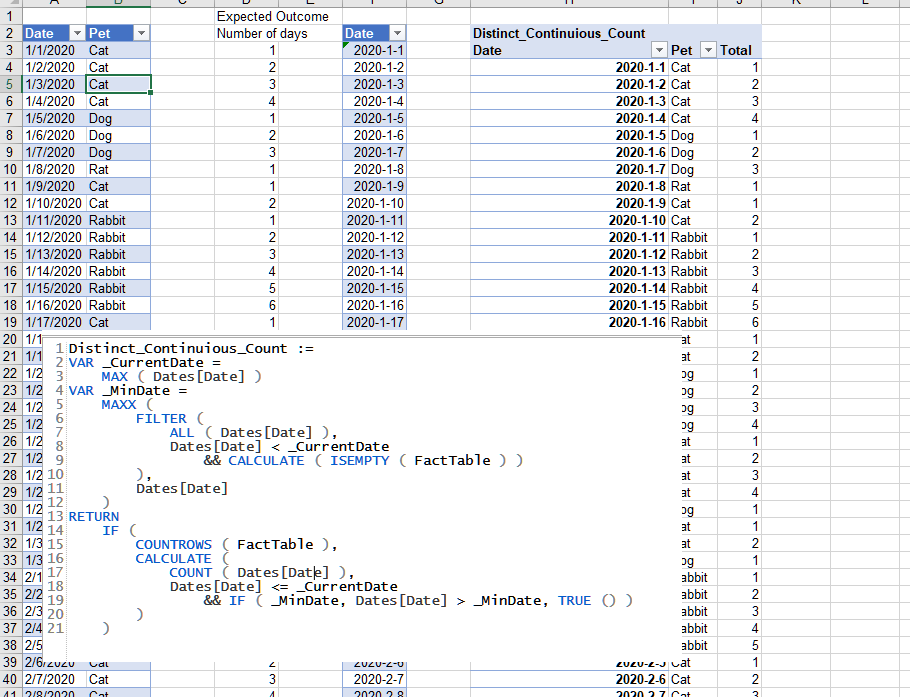Select the 'Rat' cell in Pet column
Image resolution: width=910 pixels, height=697 pixels.
pyautogui.click(x=118, y=169)
